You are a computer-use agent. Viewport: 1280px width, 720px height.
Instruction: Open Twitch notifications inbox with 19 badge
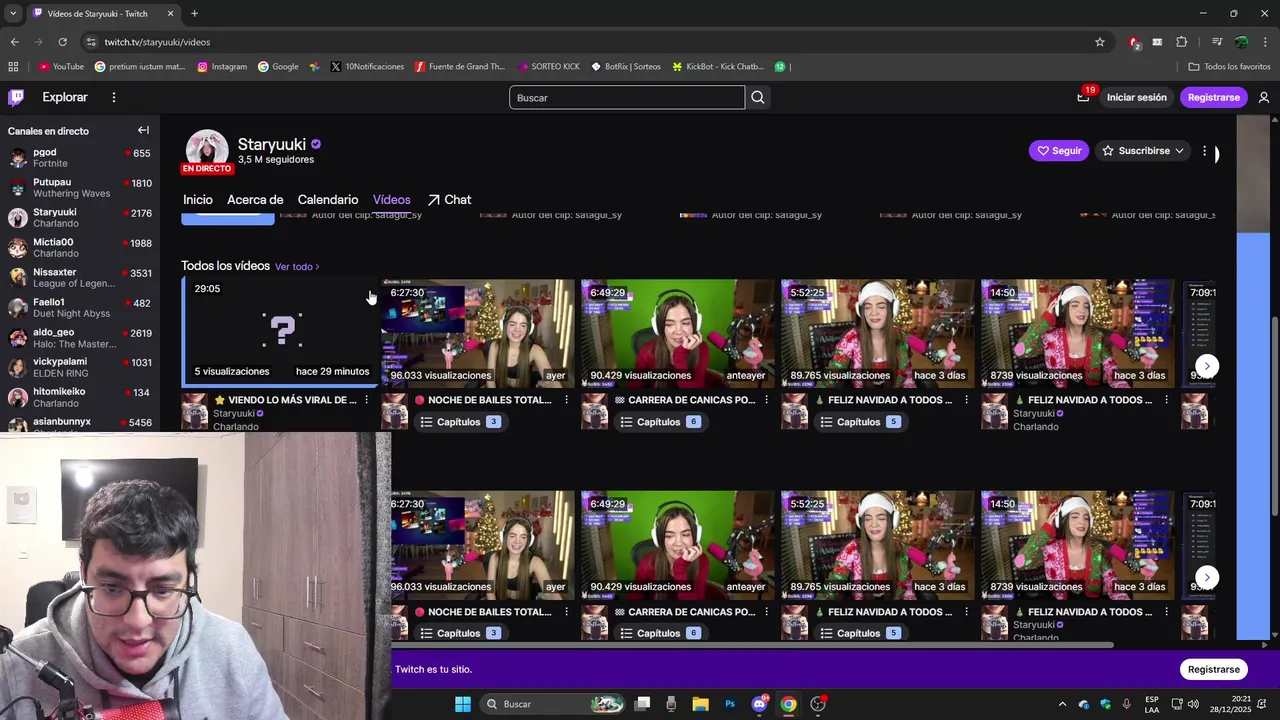click(1083, 97)
